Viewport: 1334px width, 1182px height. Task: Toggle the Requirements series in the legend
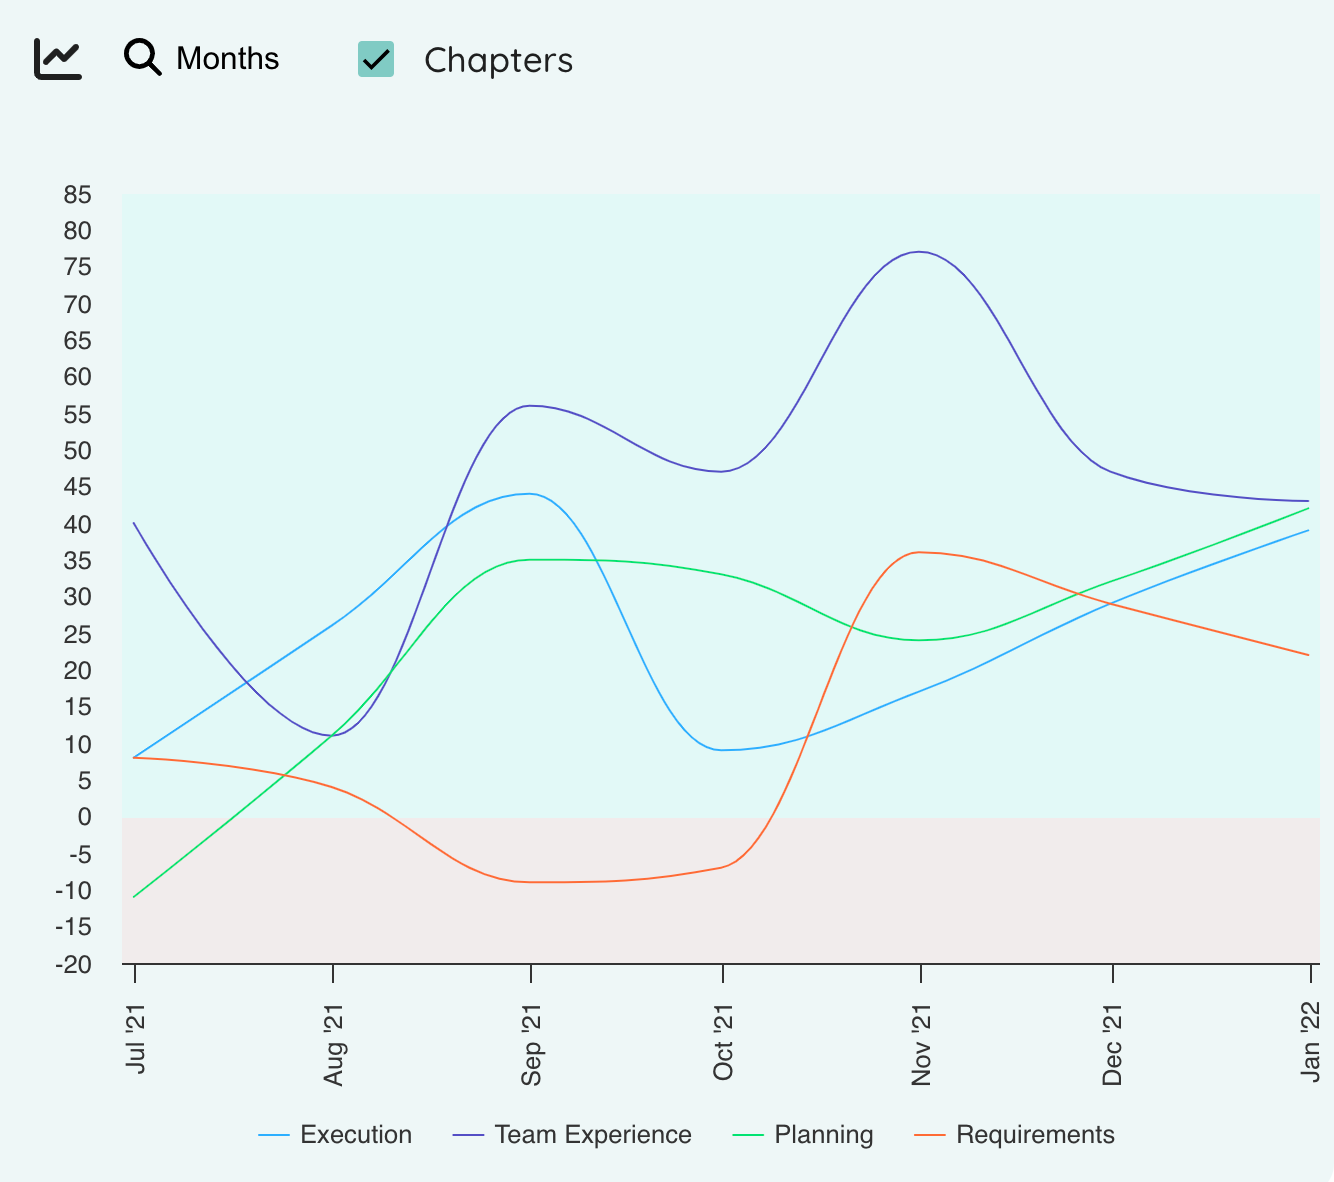(x=1035, y=1135)
